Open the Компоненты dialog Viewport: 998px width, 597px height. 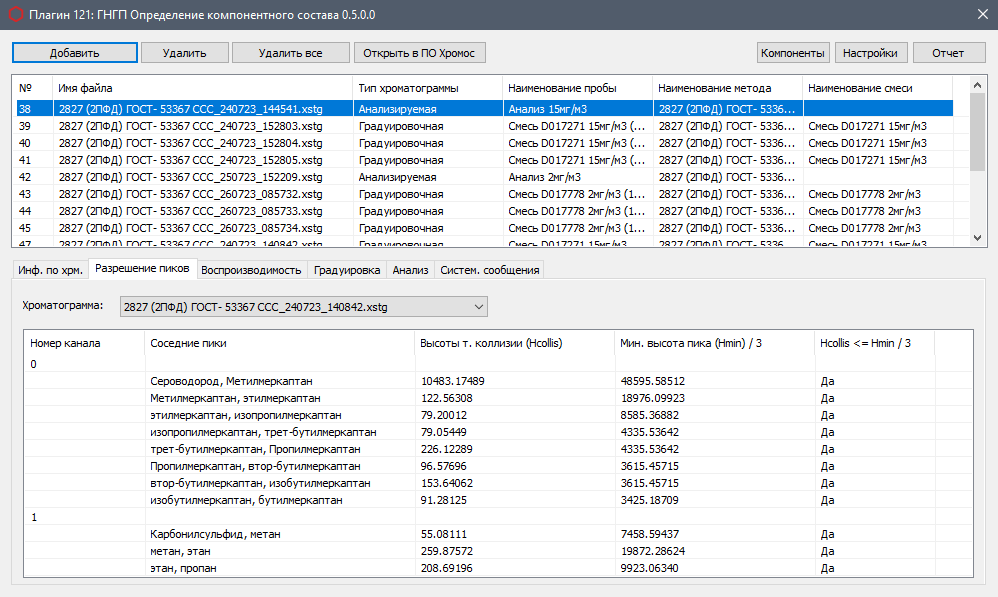pos(793,53)
